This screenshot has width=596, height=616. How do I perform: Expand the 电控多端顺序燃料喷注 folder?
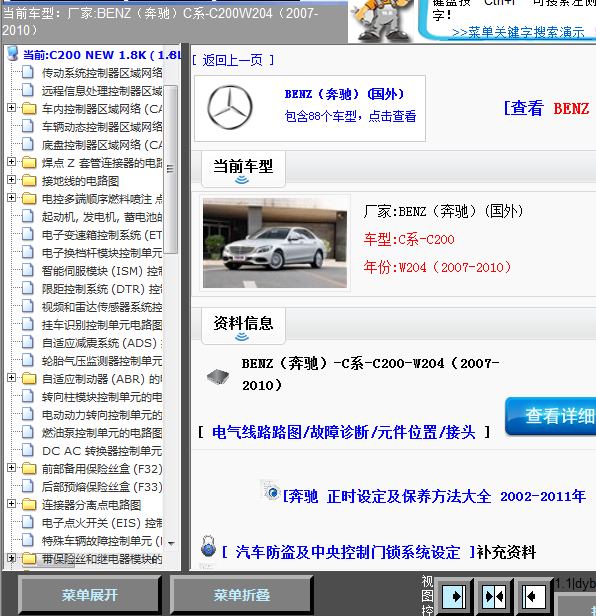(x=11, y=197)
